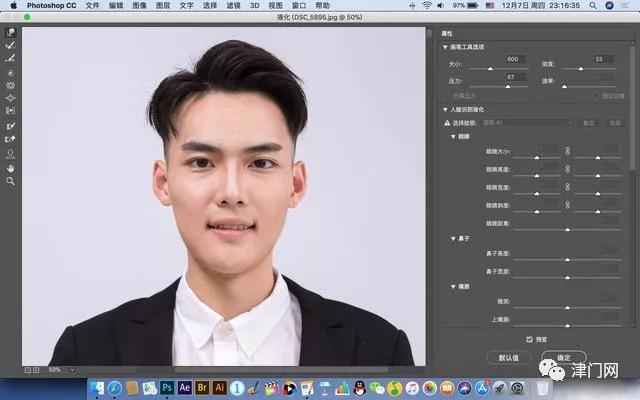Open Spotlight search in menu bar
640x400 pixels.
coord(593,5)
